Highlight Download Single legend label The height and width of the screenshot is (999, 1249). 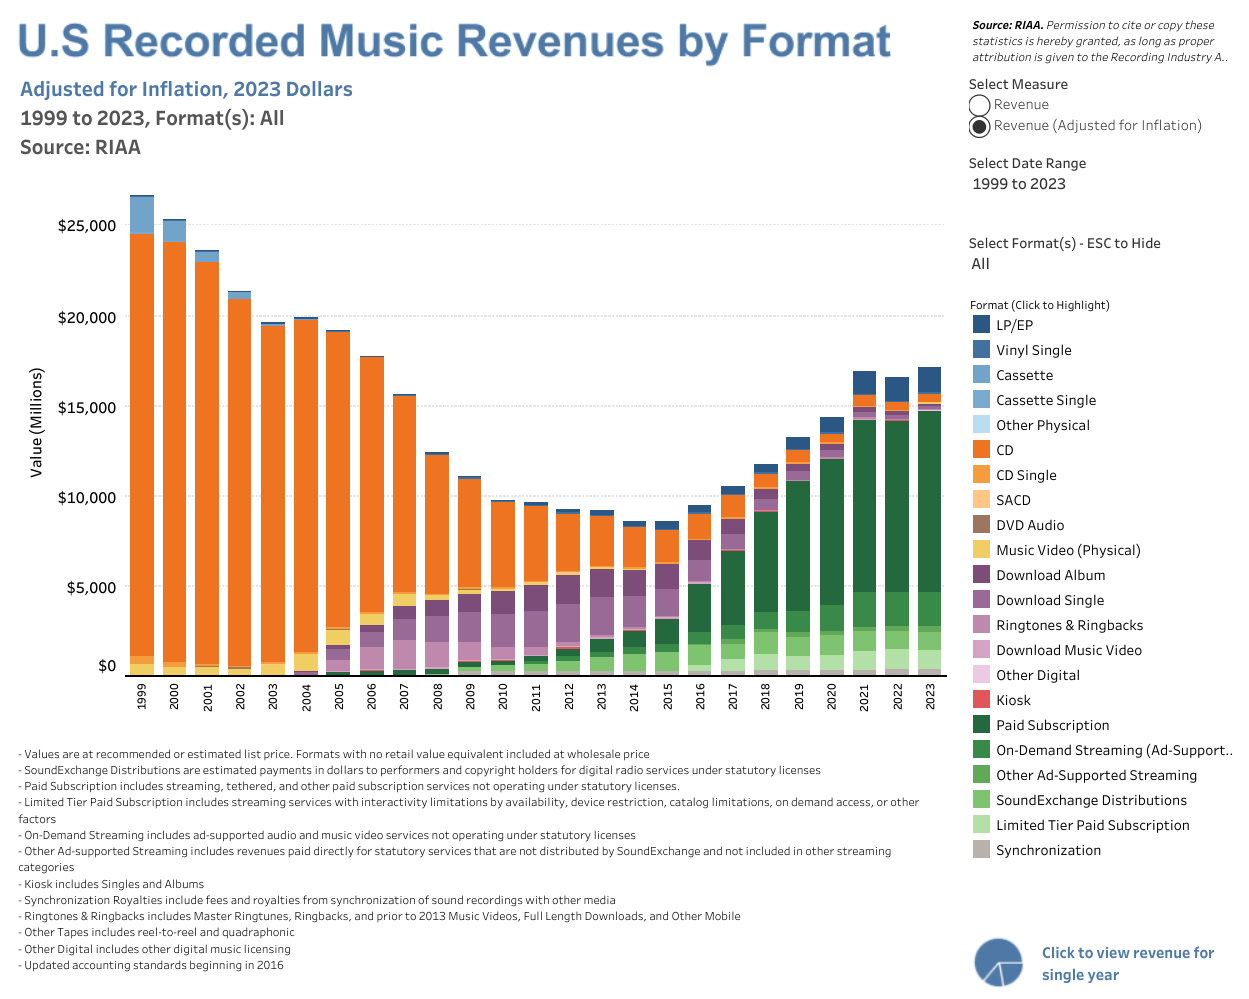[x=1050, y=600]
